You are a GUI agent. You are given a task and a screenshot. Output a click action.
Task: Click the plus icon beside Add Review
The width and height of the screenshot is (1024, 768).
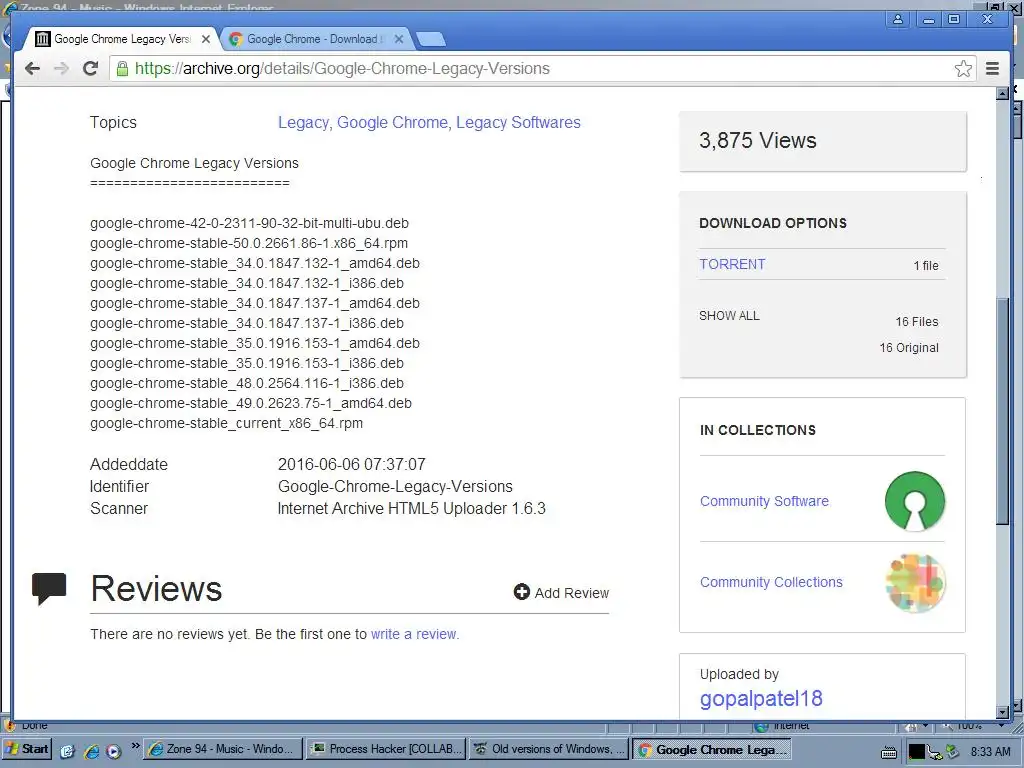pos(521,592)
